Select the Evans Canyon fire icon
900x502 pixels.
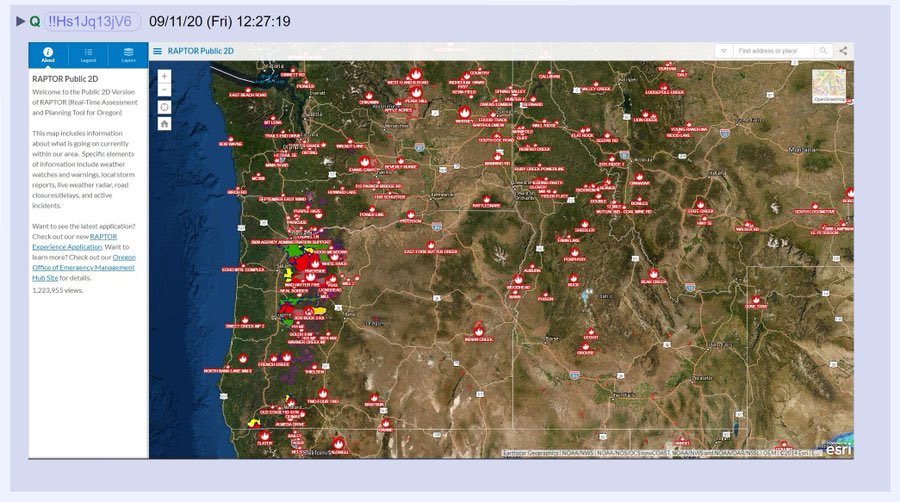[364, 162]
